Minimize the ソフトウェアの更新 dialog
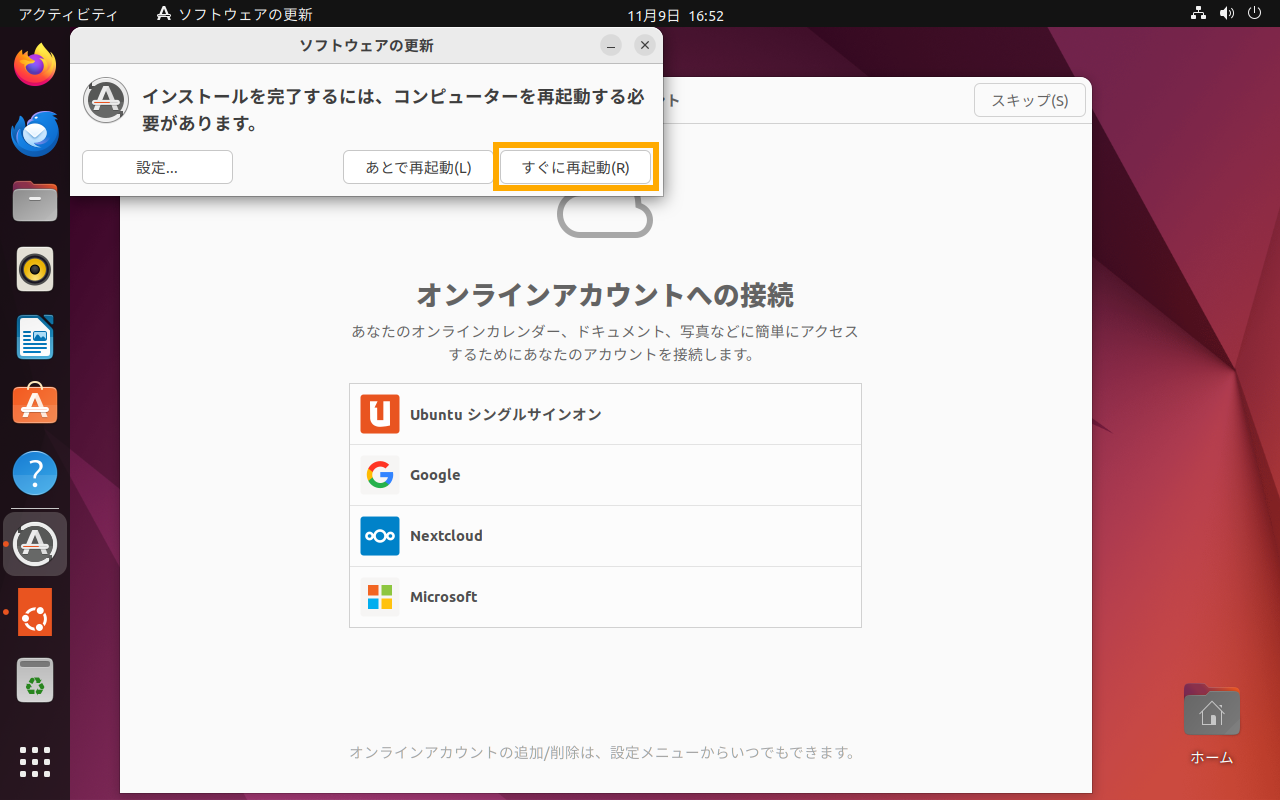This screenshot has height=800, width=1280. pyautogui.click(x=611, y=45)
